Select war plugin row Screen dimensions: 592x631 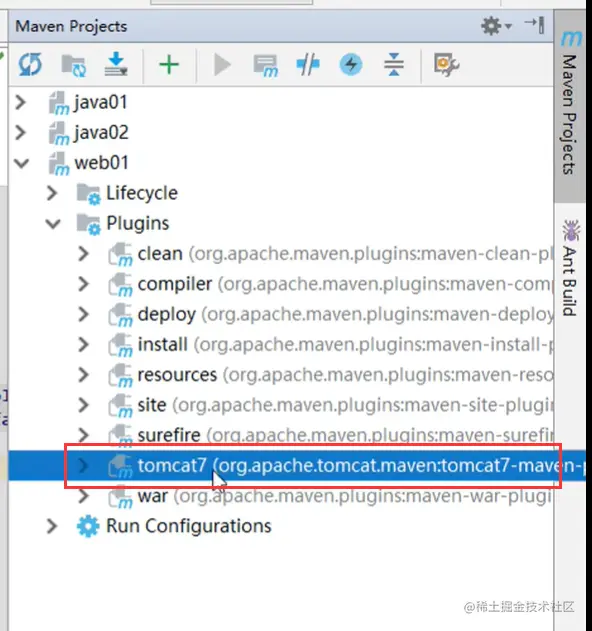click(281, 496)
